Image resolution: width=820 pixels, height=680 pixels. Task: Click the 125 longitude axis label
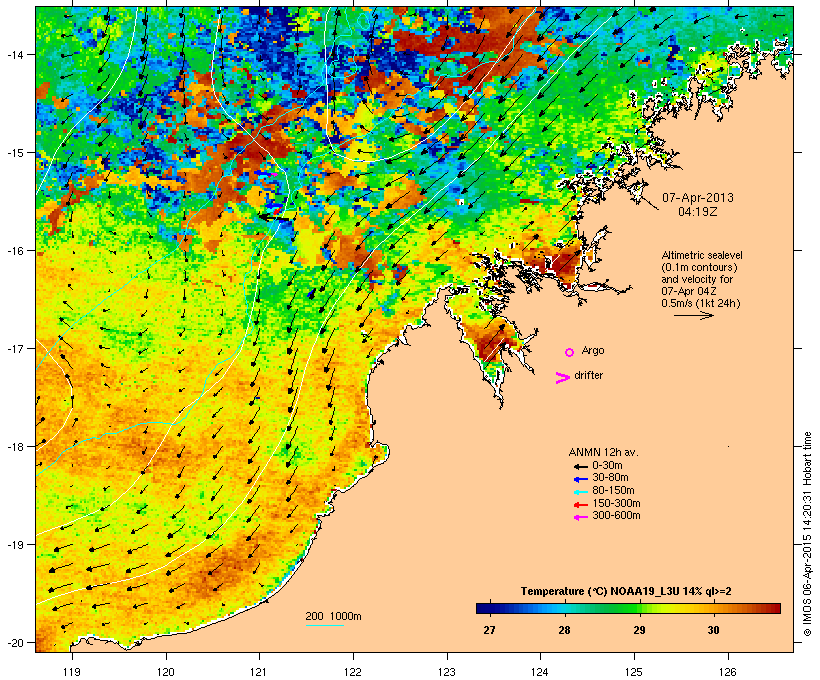(x=634, y=672)
